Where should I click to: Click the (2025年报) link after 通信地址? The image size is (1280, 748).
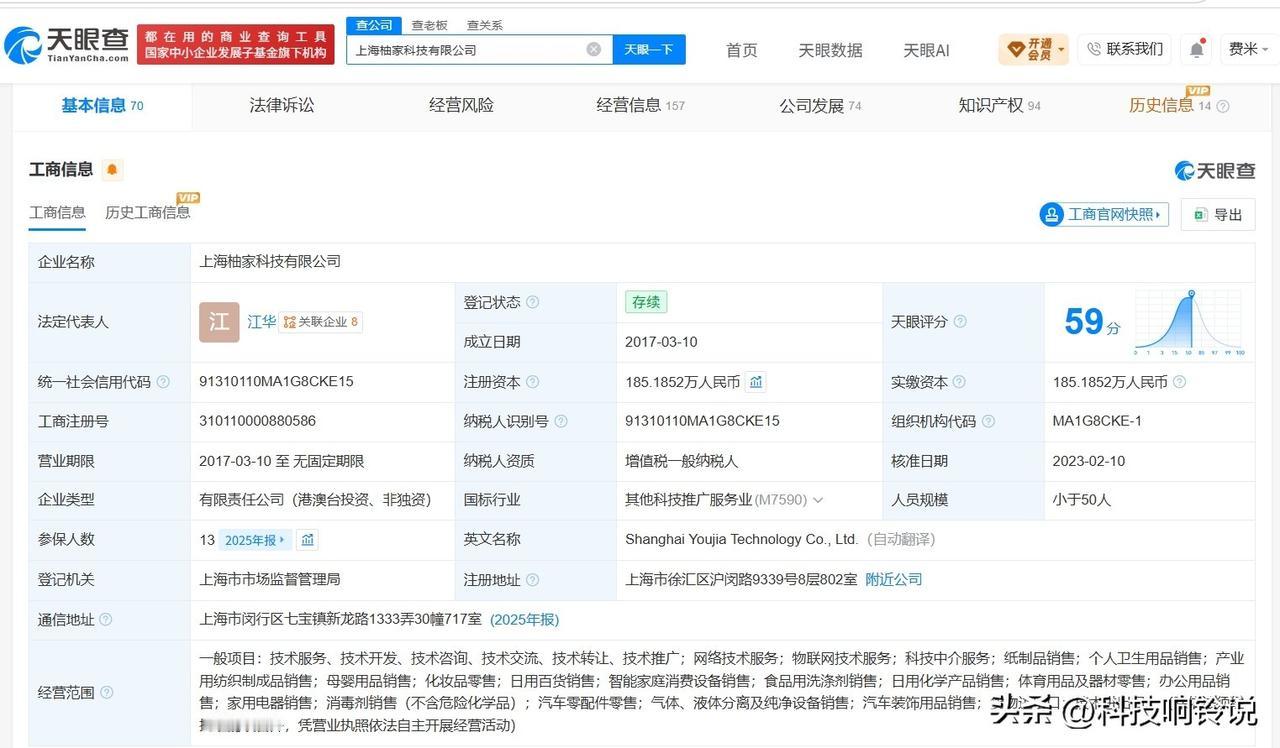pos(524,620)
